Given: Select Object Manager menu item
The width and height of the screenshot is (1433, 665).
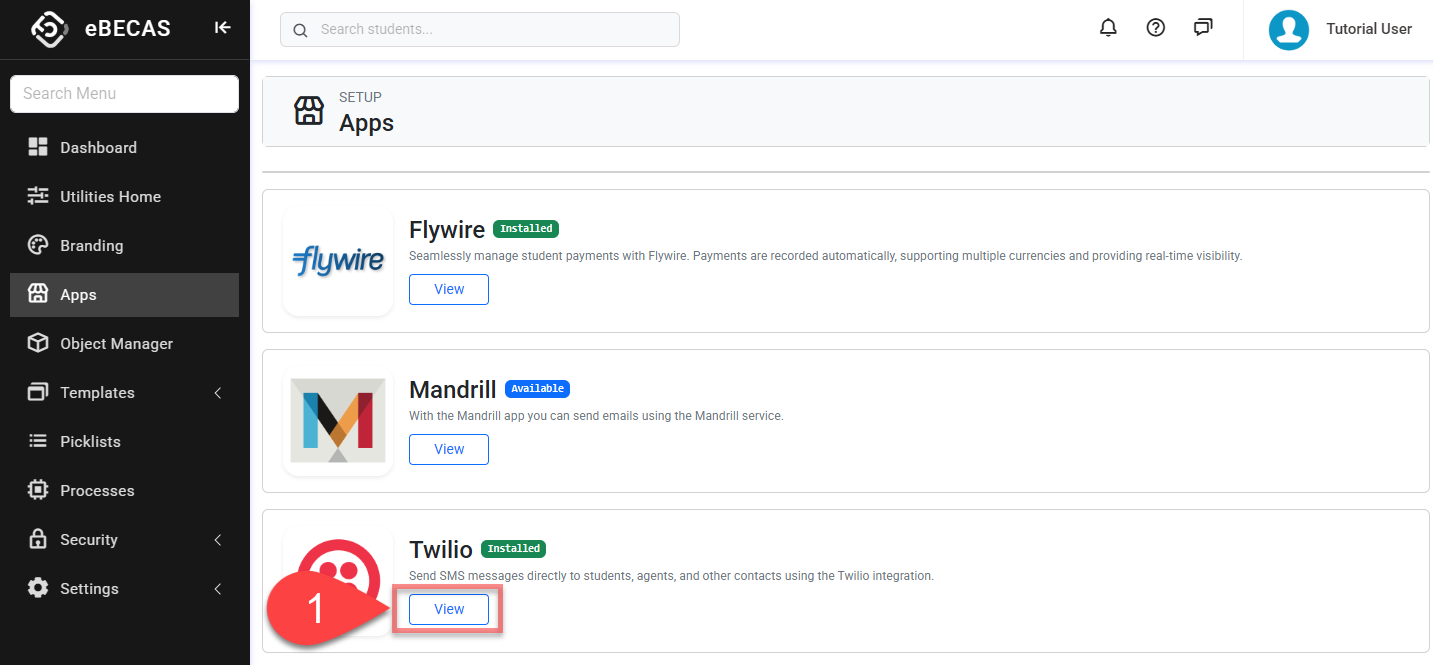Looking at the screenshot, I should coord(116,344).
